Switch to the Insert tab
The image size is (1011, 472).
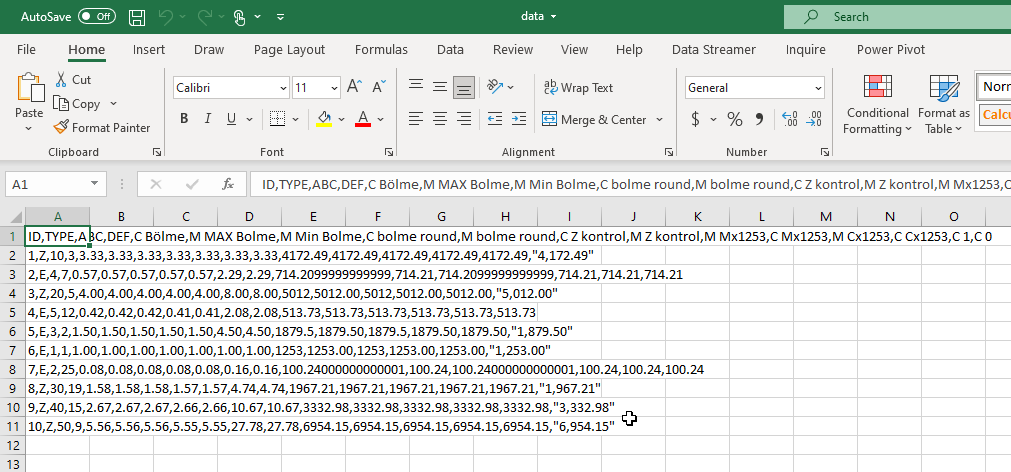(x=149, y=50)
